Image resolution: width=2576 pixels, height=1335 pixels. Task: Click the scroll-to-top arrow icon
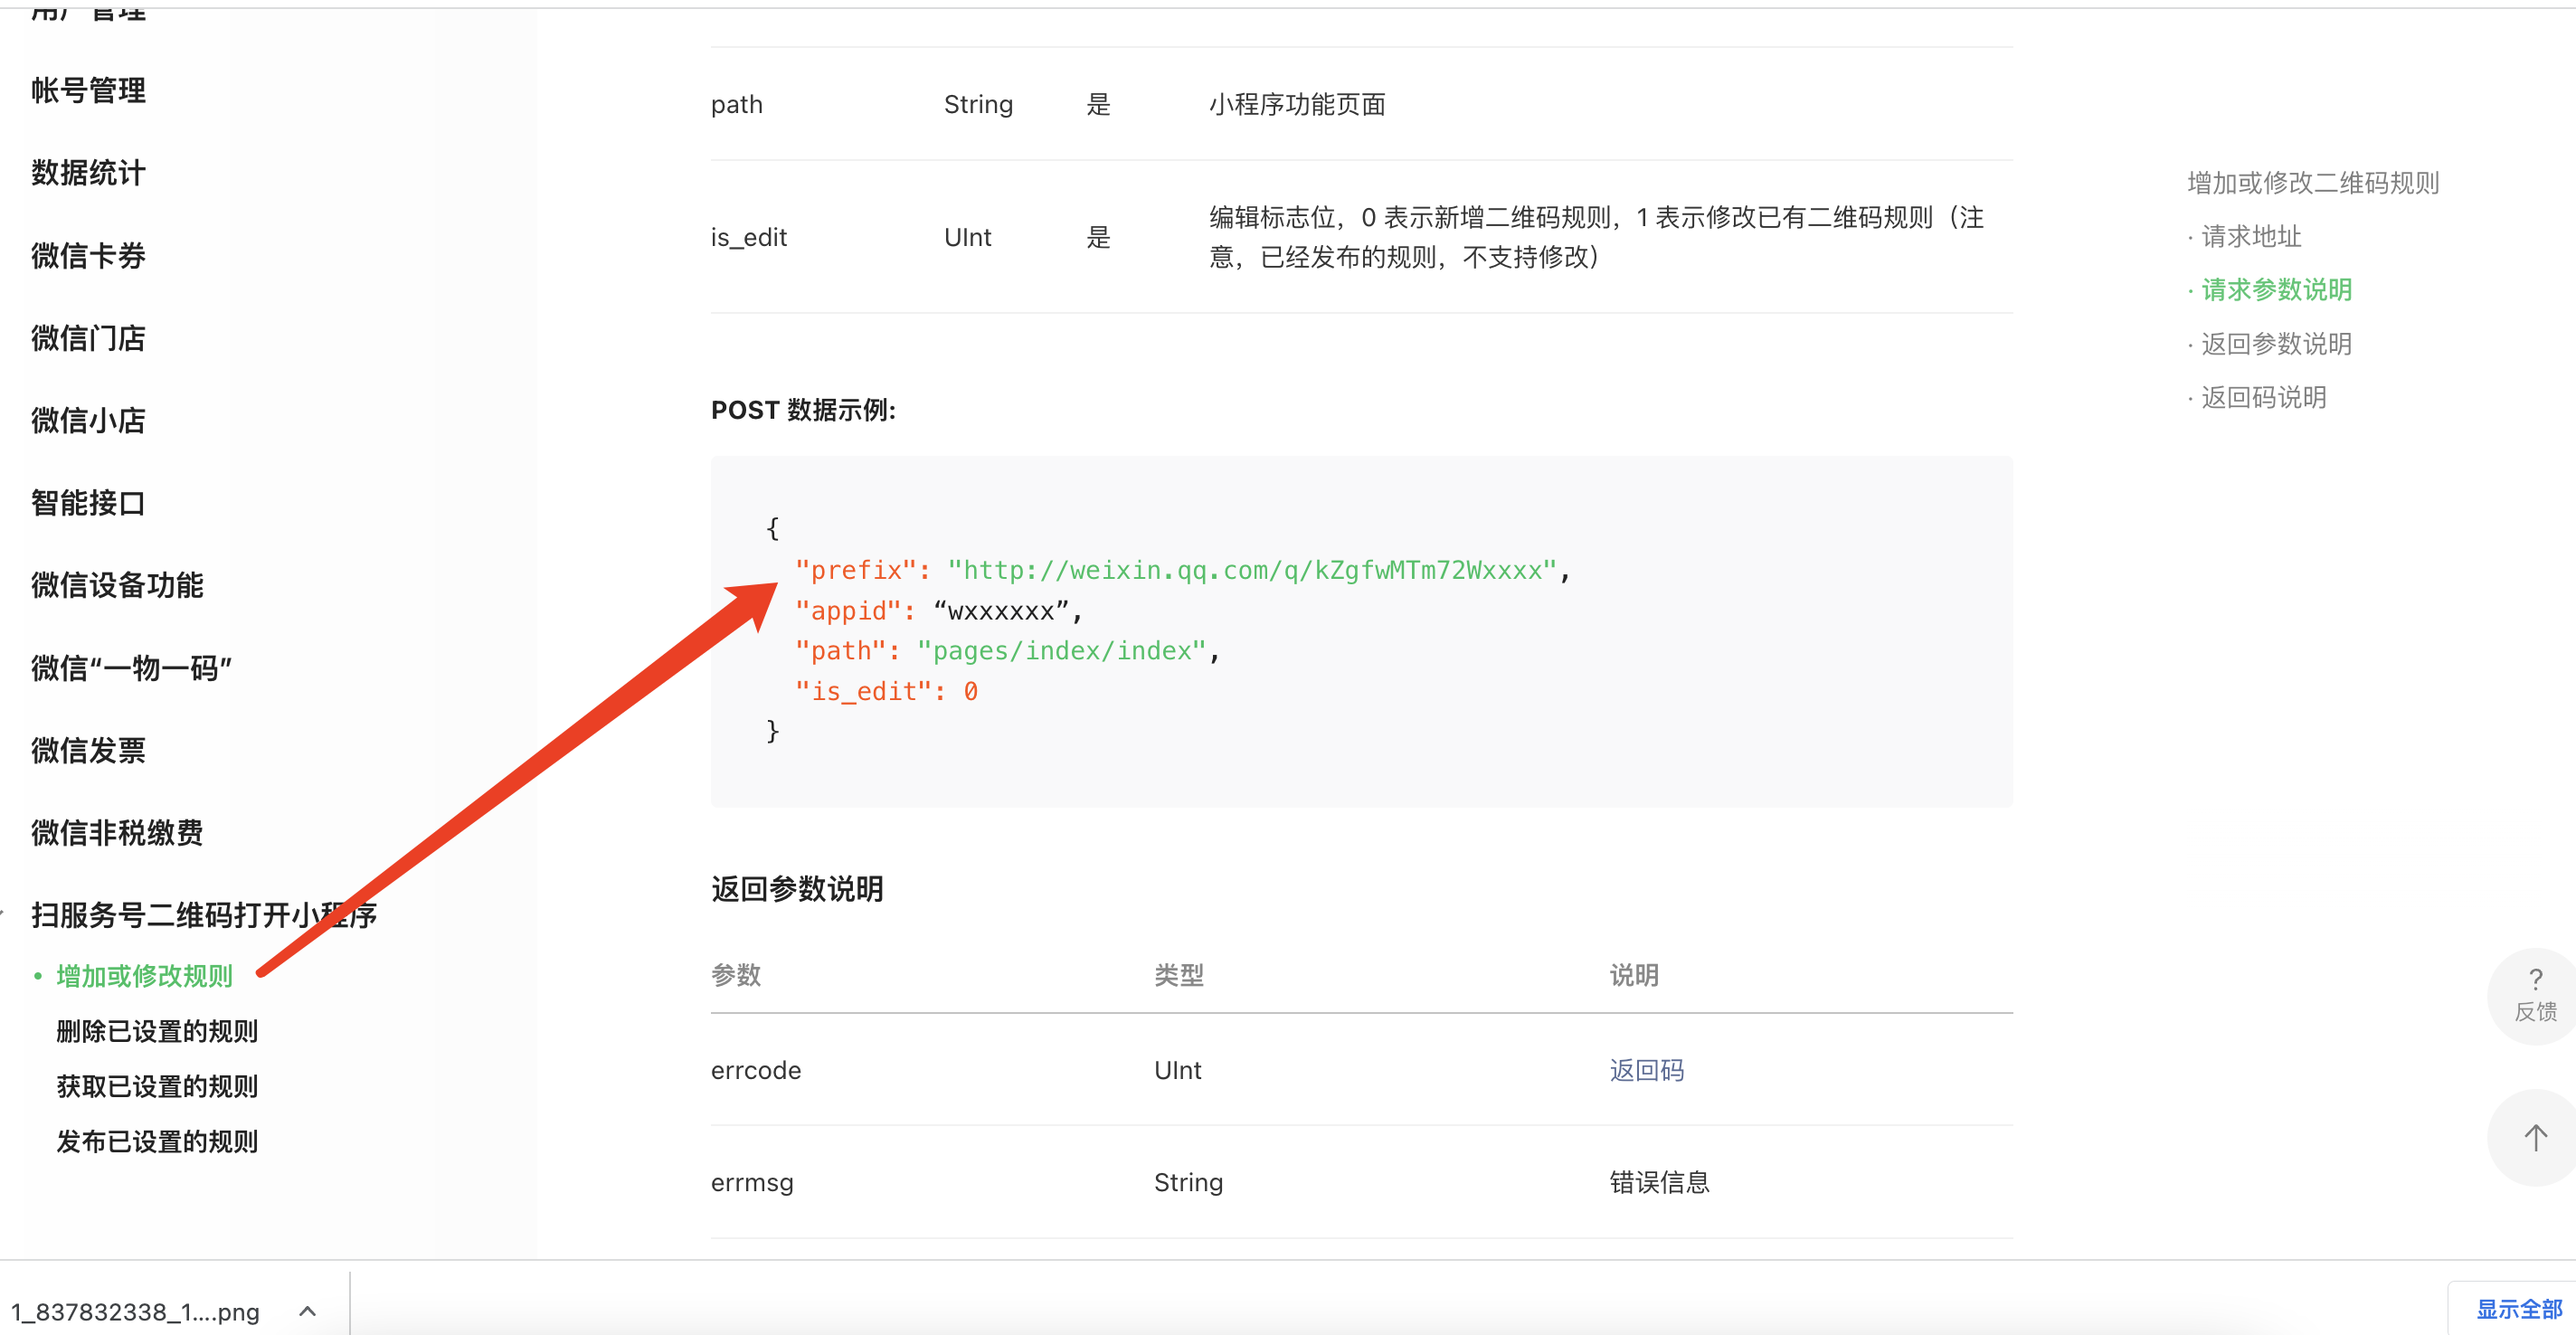click(x=2534, y=1137)
